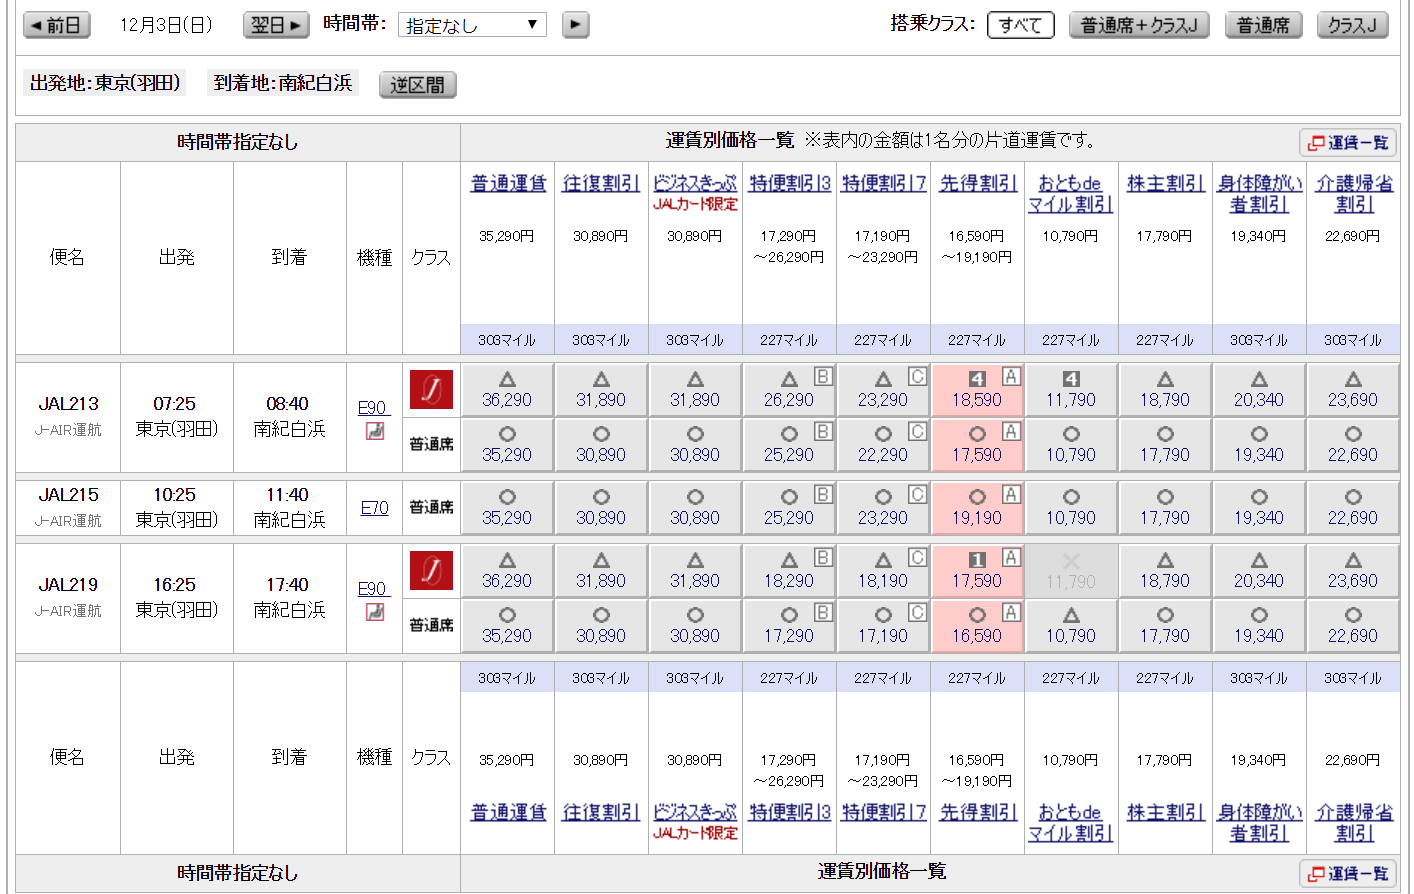This screenshot has height=894, width=1414.
Task: Select JAL213 Class J 先得割引 fare 18,590
Action: (977, 390)
